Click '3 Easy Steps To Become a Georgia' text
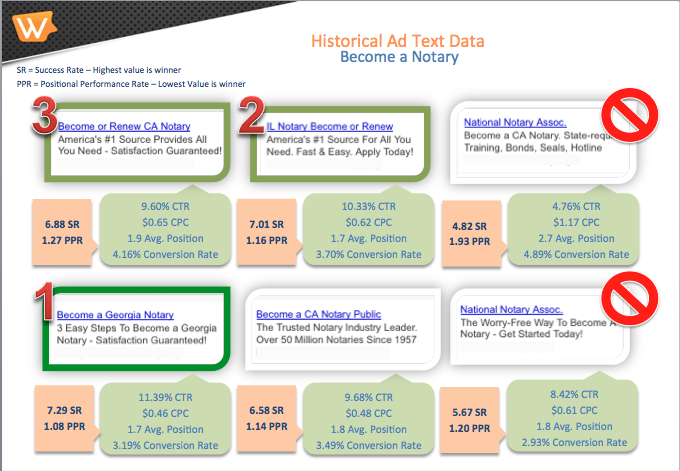Image resolution: width=680 pixels, height=471 pixels. [137, 328]
